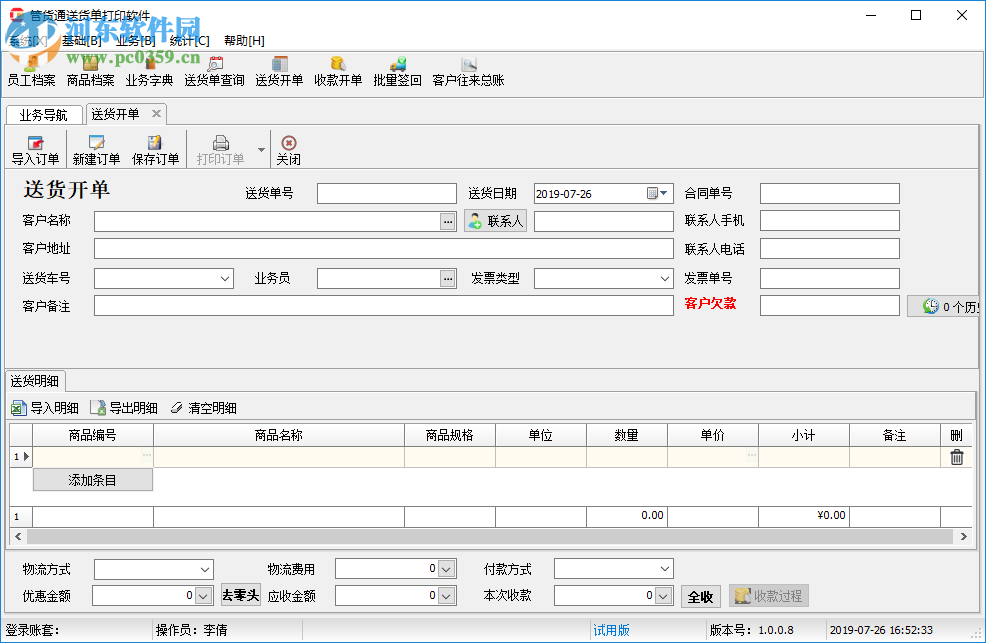Click the 单价 column header

click(712, 435)
